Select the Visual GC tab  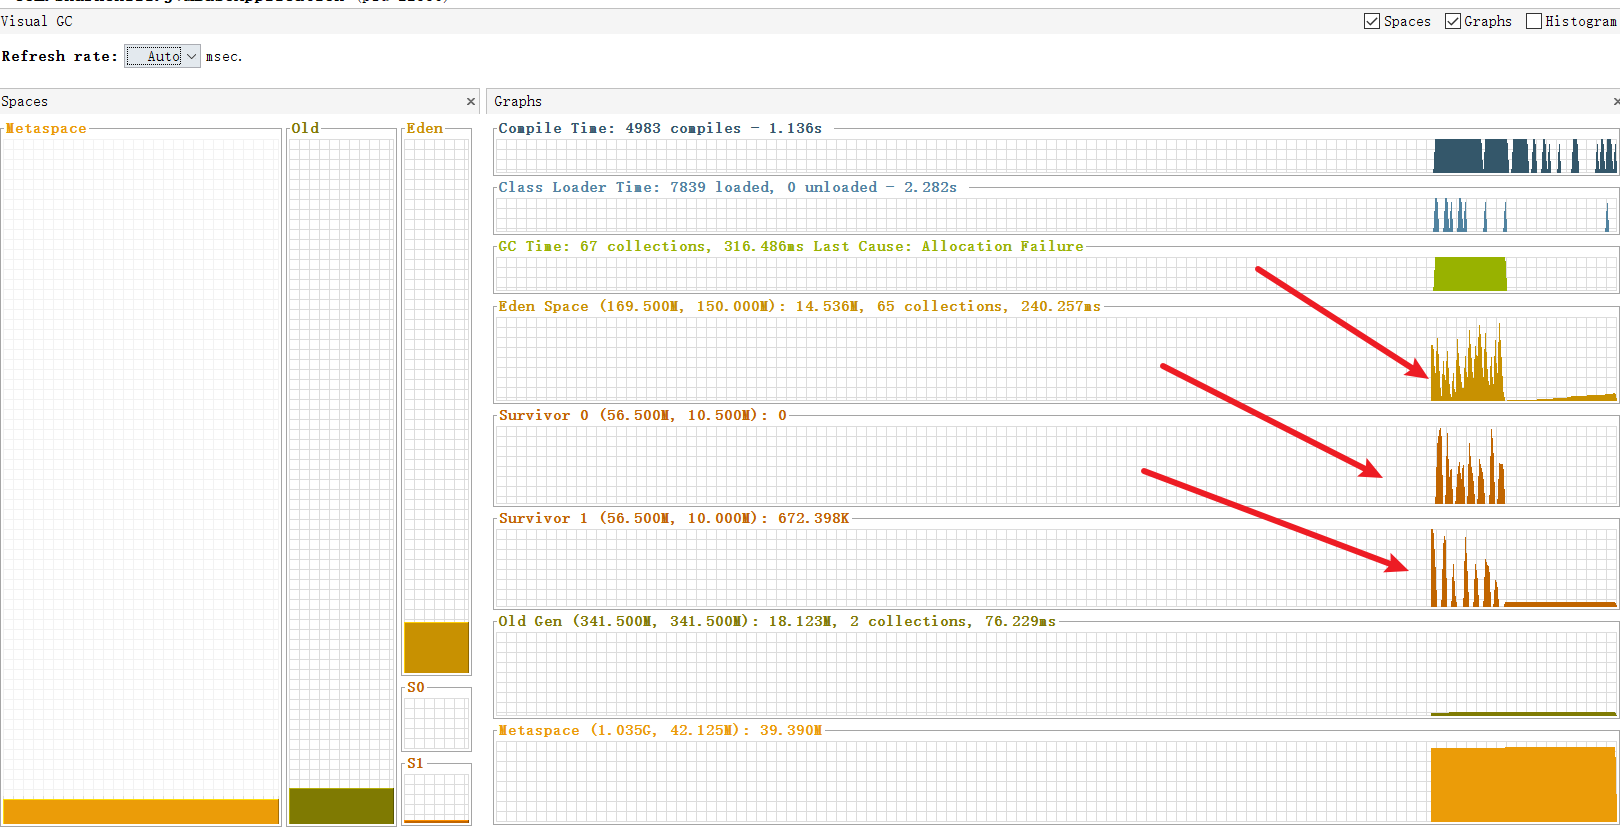[37, 21]
